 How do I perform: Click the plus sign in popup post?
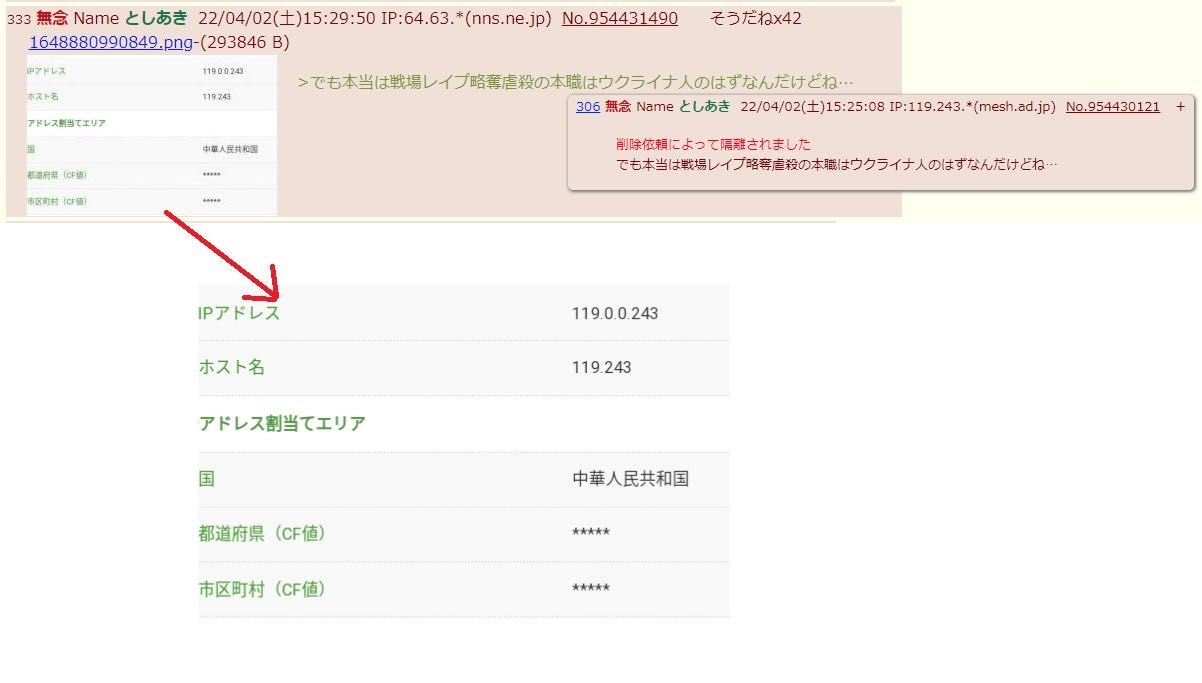point(1180,106)
